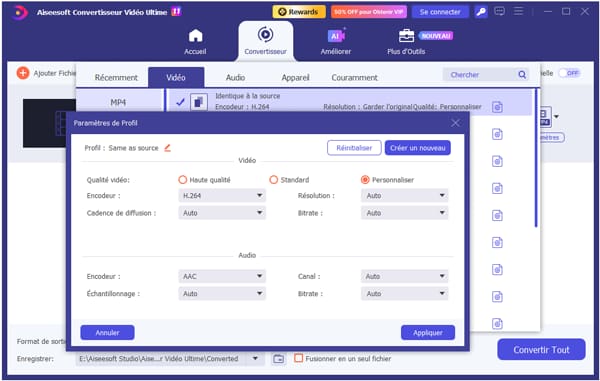Click Créer un nouveau button
Viewport: 600px width, 381px height.
(418, 148)
